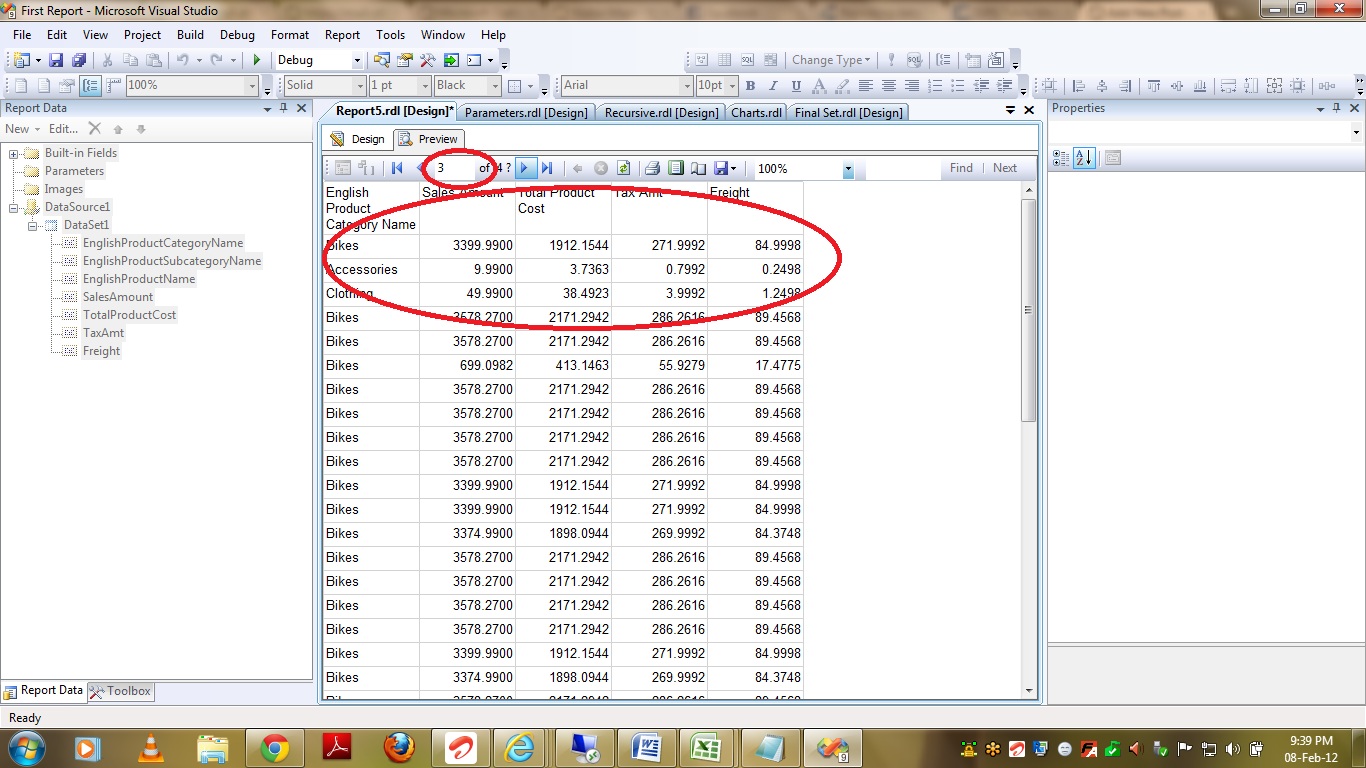
Task: Click Find in the preview toolbar
Action: point(961,168)
